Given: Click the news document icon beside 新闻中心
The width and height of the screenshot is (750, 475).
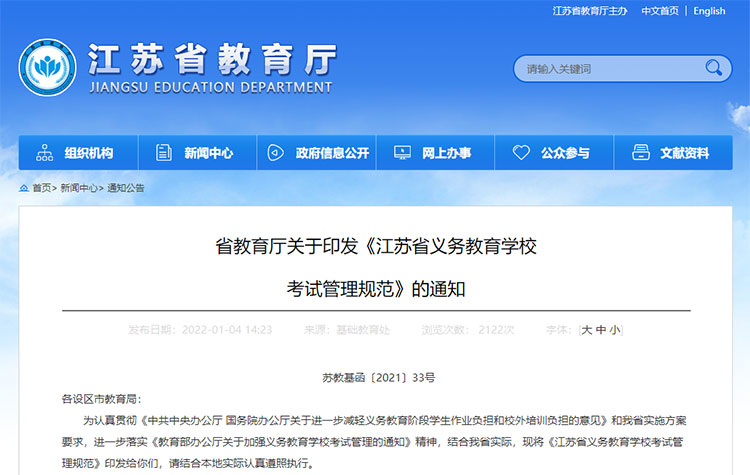Looking at the screenshot, I should point(162,153).
